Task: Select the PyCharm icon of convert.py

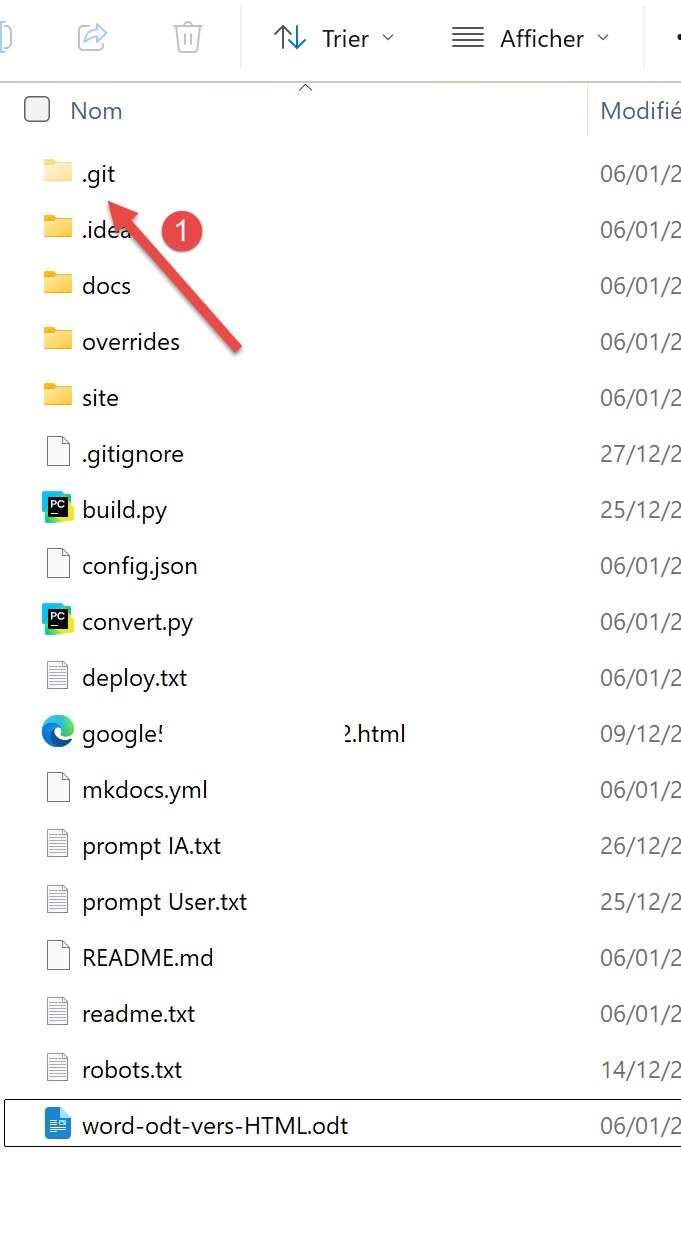Action: click(x=58, y=620)
